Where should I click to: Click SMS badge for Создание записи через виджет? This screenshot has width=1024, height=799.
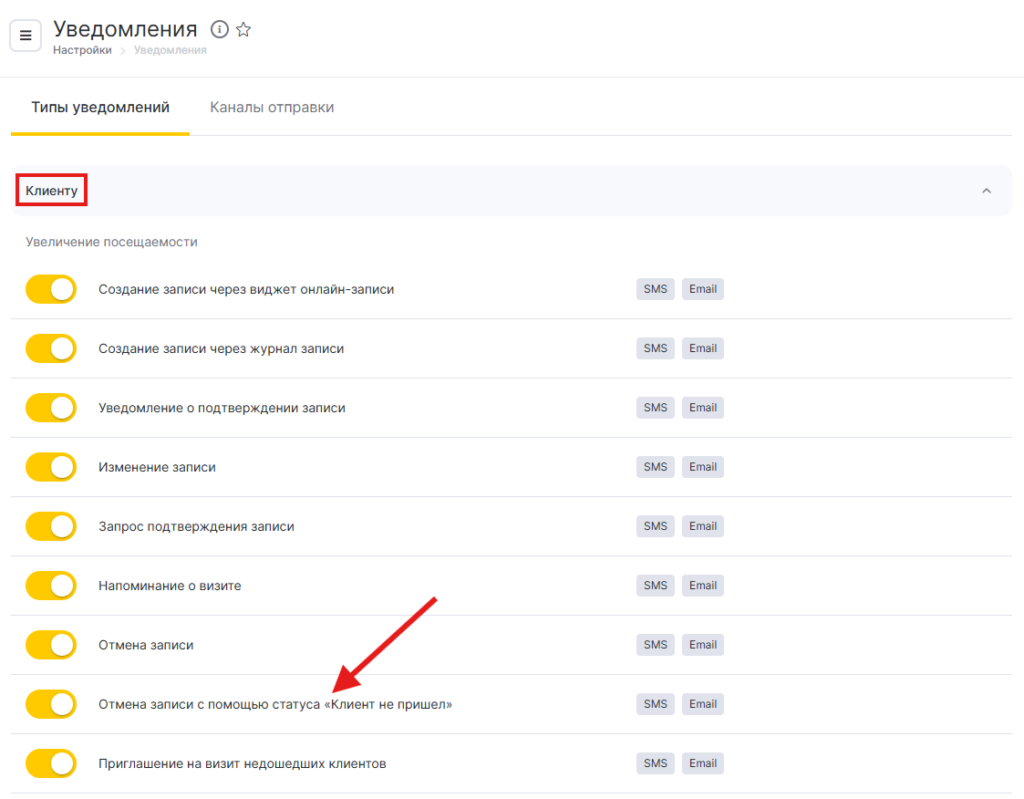click(655, 290)
